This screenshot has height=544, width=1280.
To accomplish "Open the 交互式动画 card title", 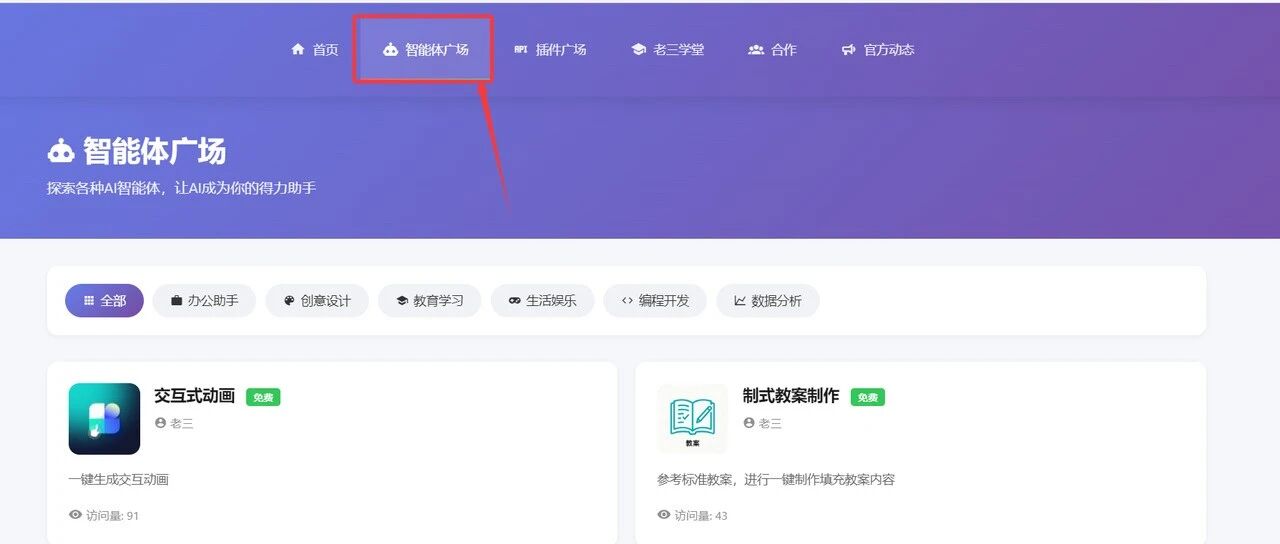I will tap(194, 395).
